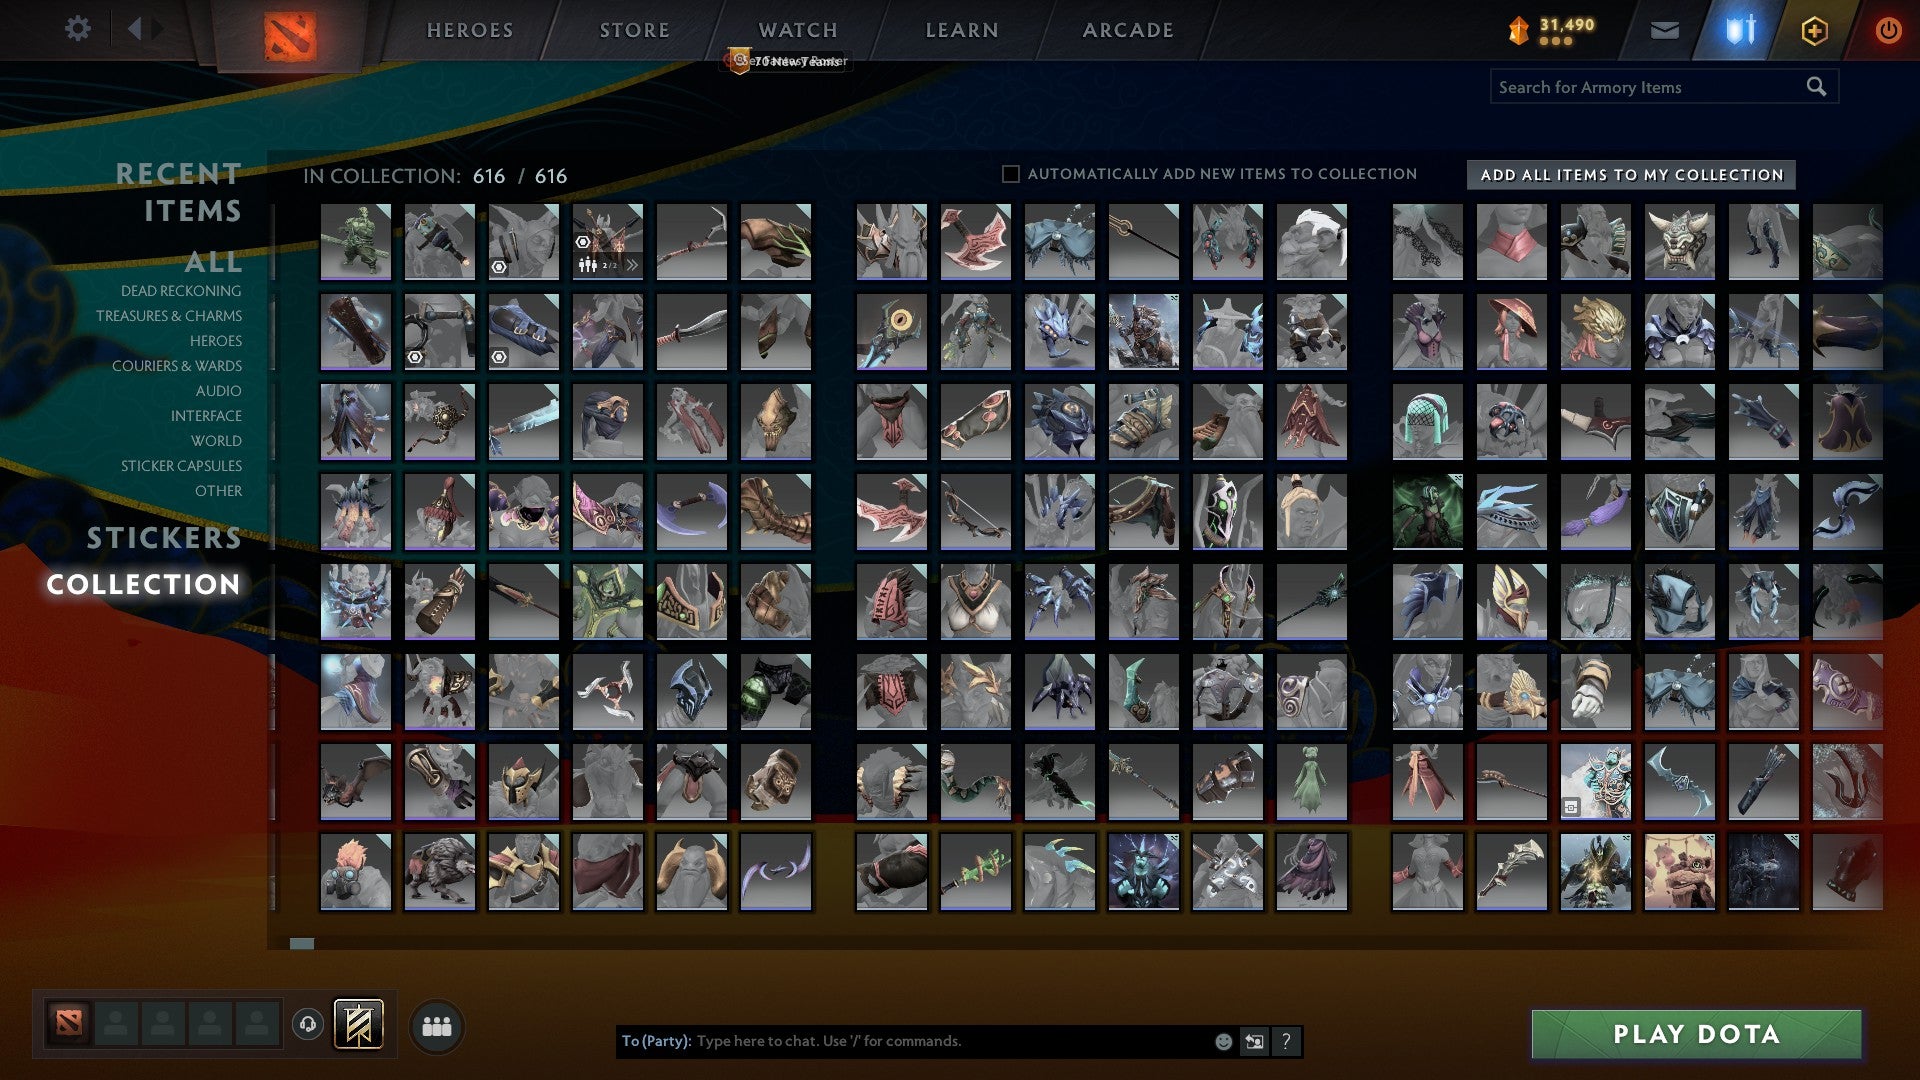This screenshot has width=1920, height=1080.
Task: Open the settings gear menu
Action: (78, 29)
